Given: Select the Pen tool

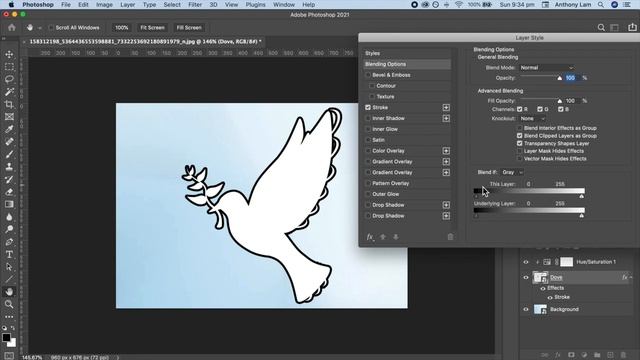Looking at the screenshot, I should click(9, 242).
